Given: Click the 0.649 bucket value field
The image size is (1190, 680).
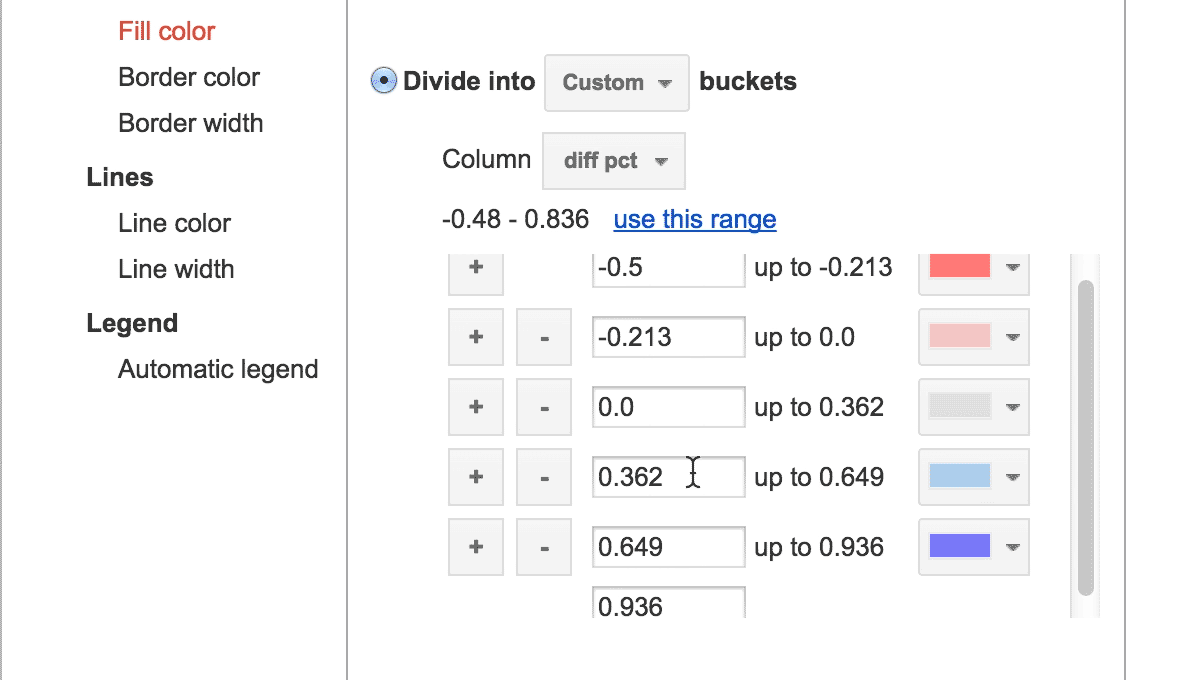Looking at the screenshot, I should (x=668, y=547).
